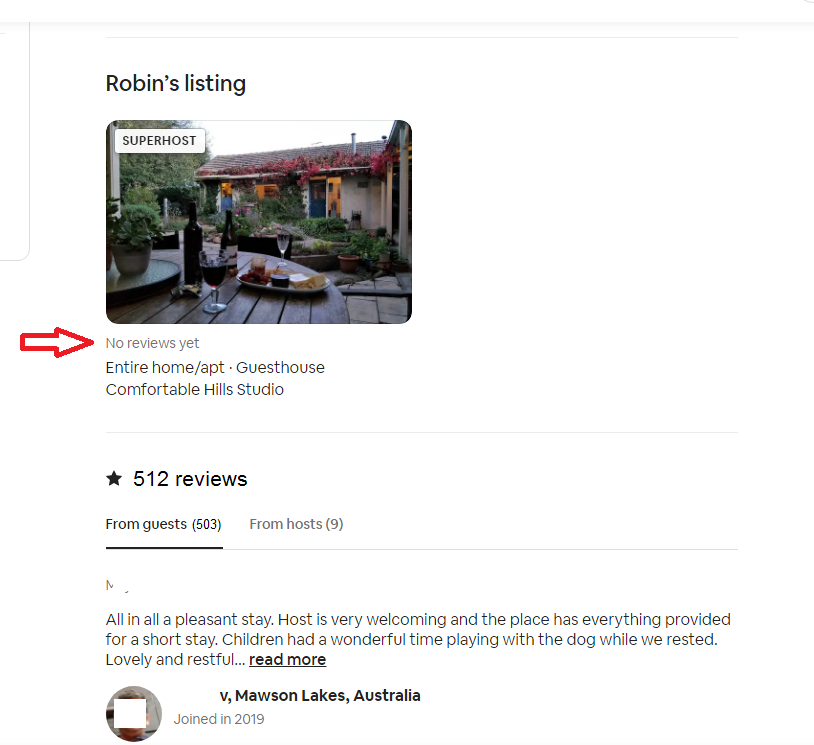Click the No reviews yet label
The image size is (814, 745).
point(152,343)
